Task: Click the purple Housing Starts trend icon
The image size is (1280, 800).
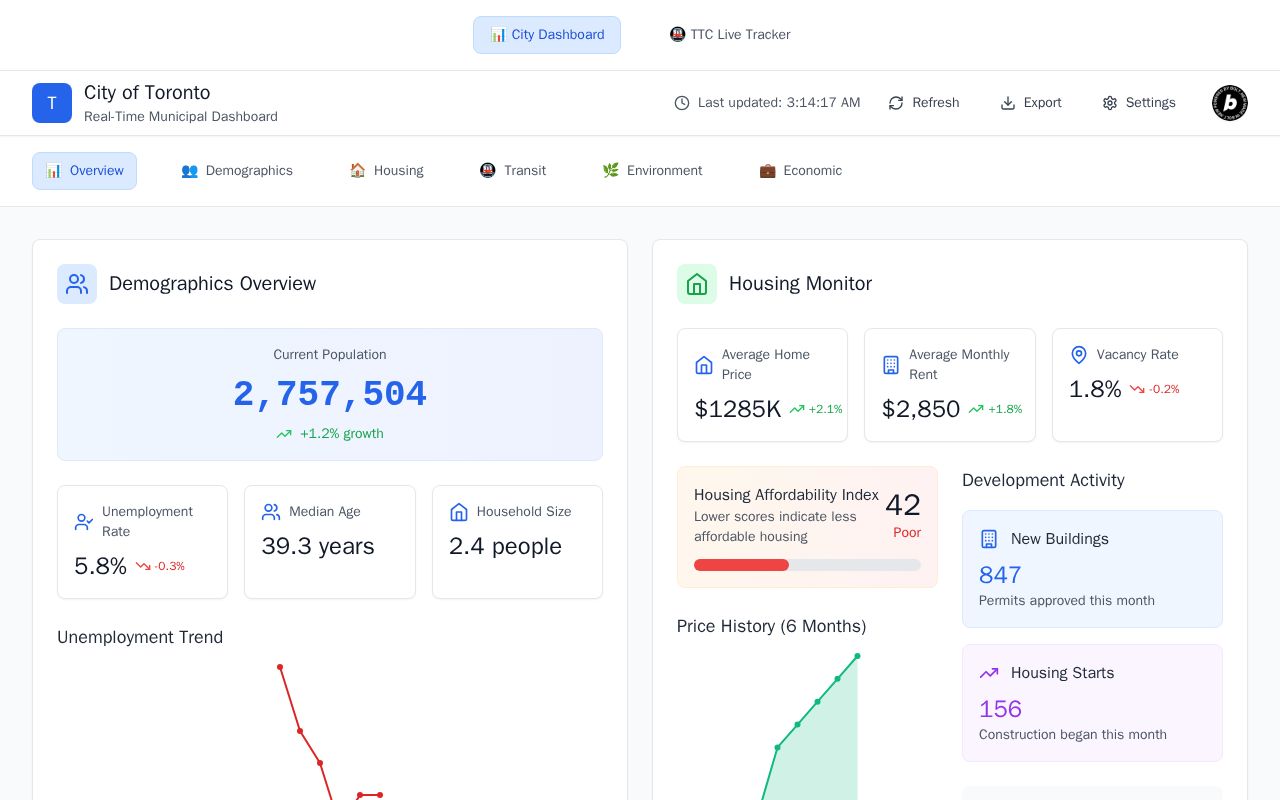Action: (x=989, y=673)
